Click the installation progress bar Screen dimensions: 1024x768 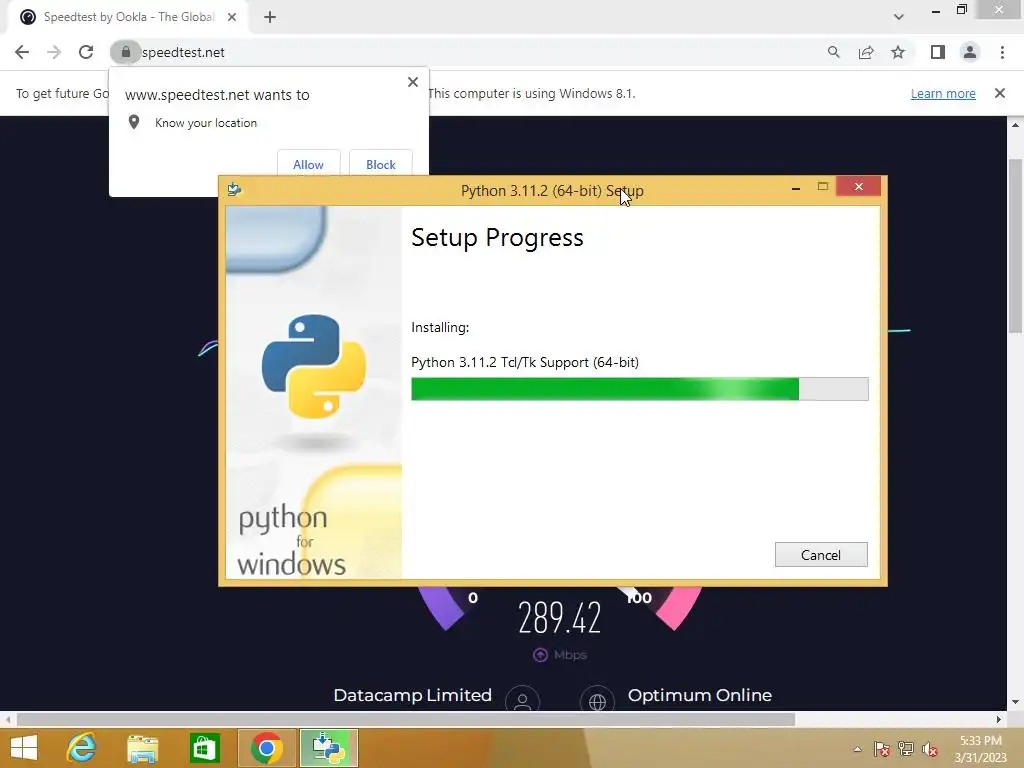(639, 389)
